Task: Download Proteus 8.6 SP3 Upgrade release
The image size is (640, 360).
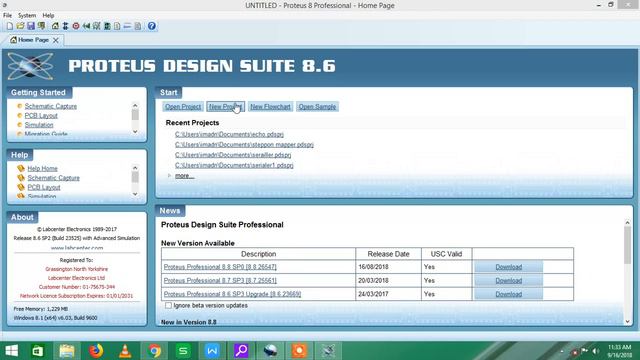Action: [509, 294]
